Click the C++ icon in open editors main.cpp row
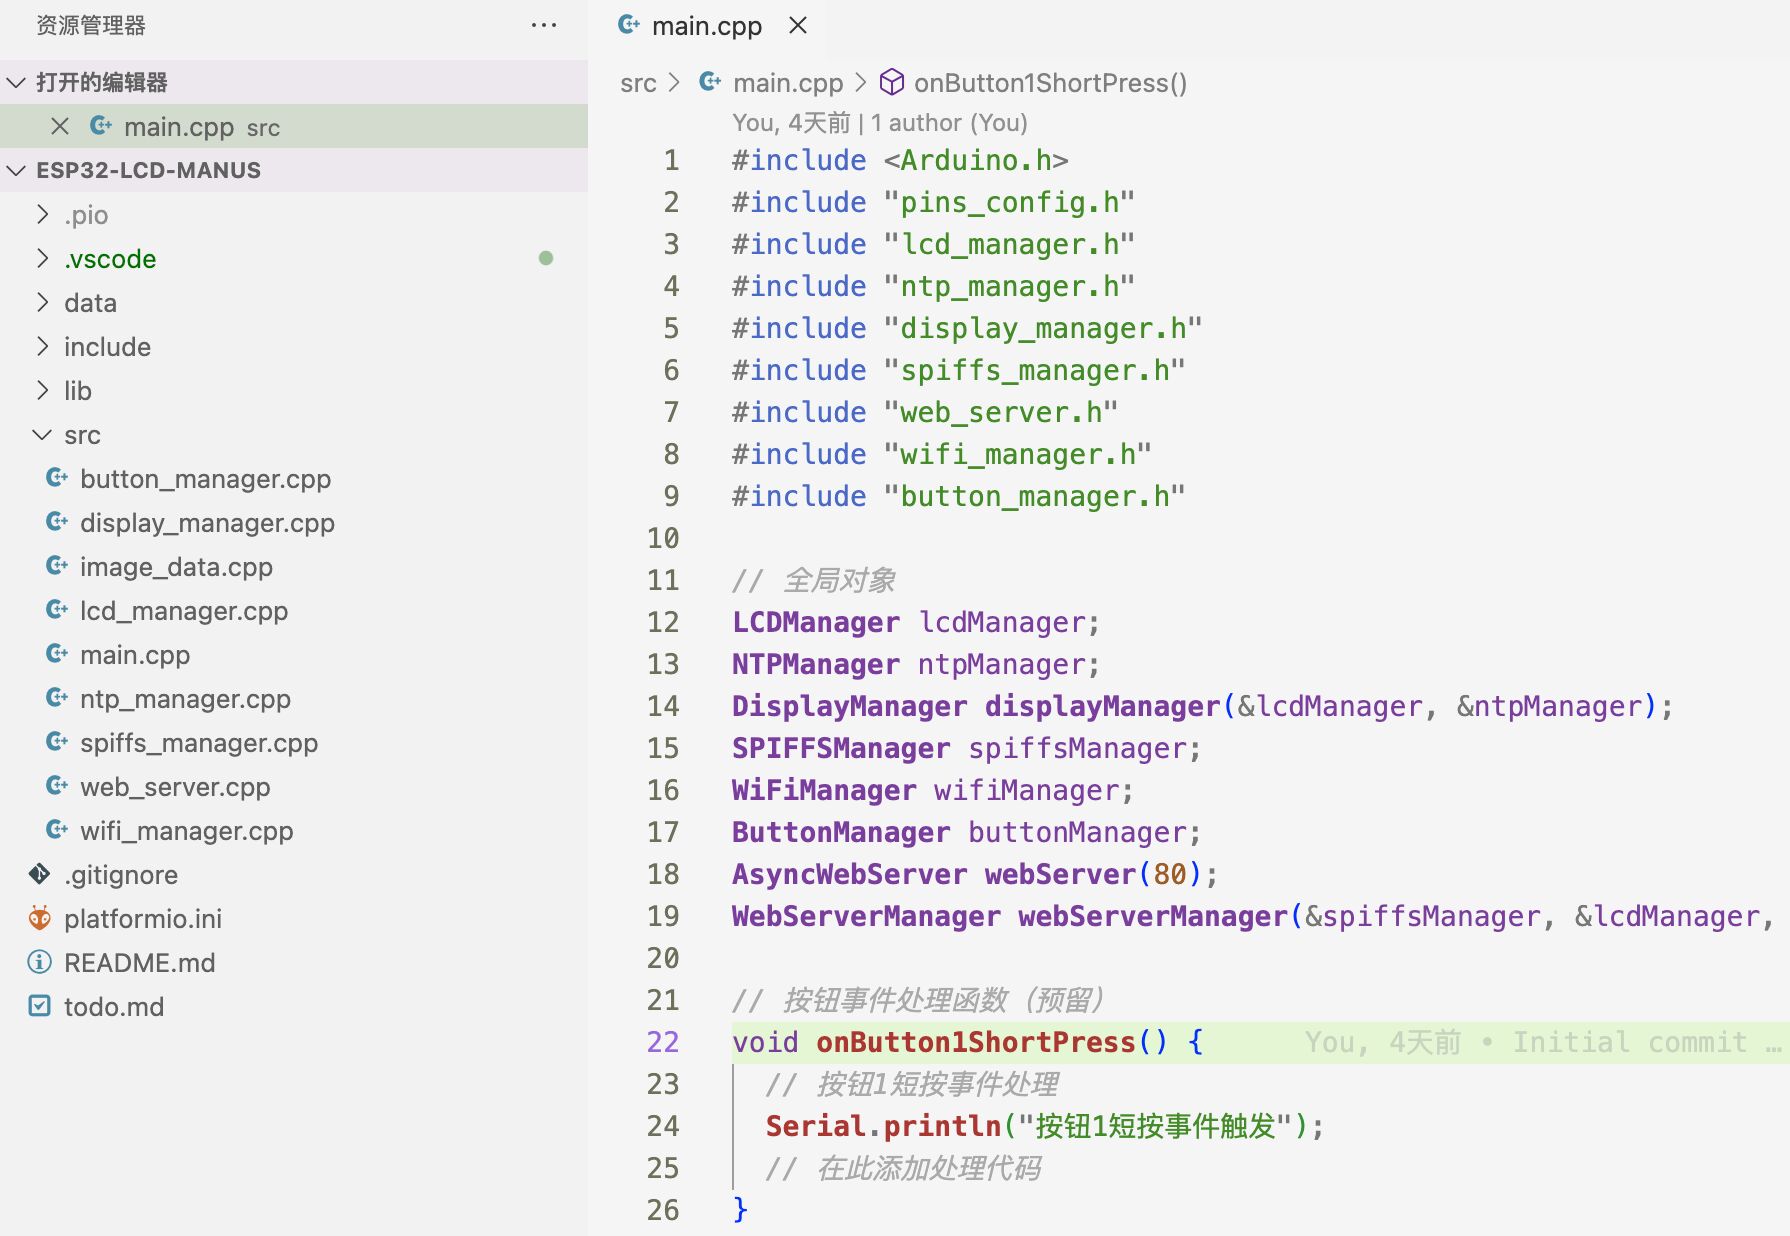 click(101, 126)
